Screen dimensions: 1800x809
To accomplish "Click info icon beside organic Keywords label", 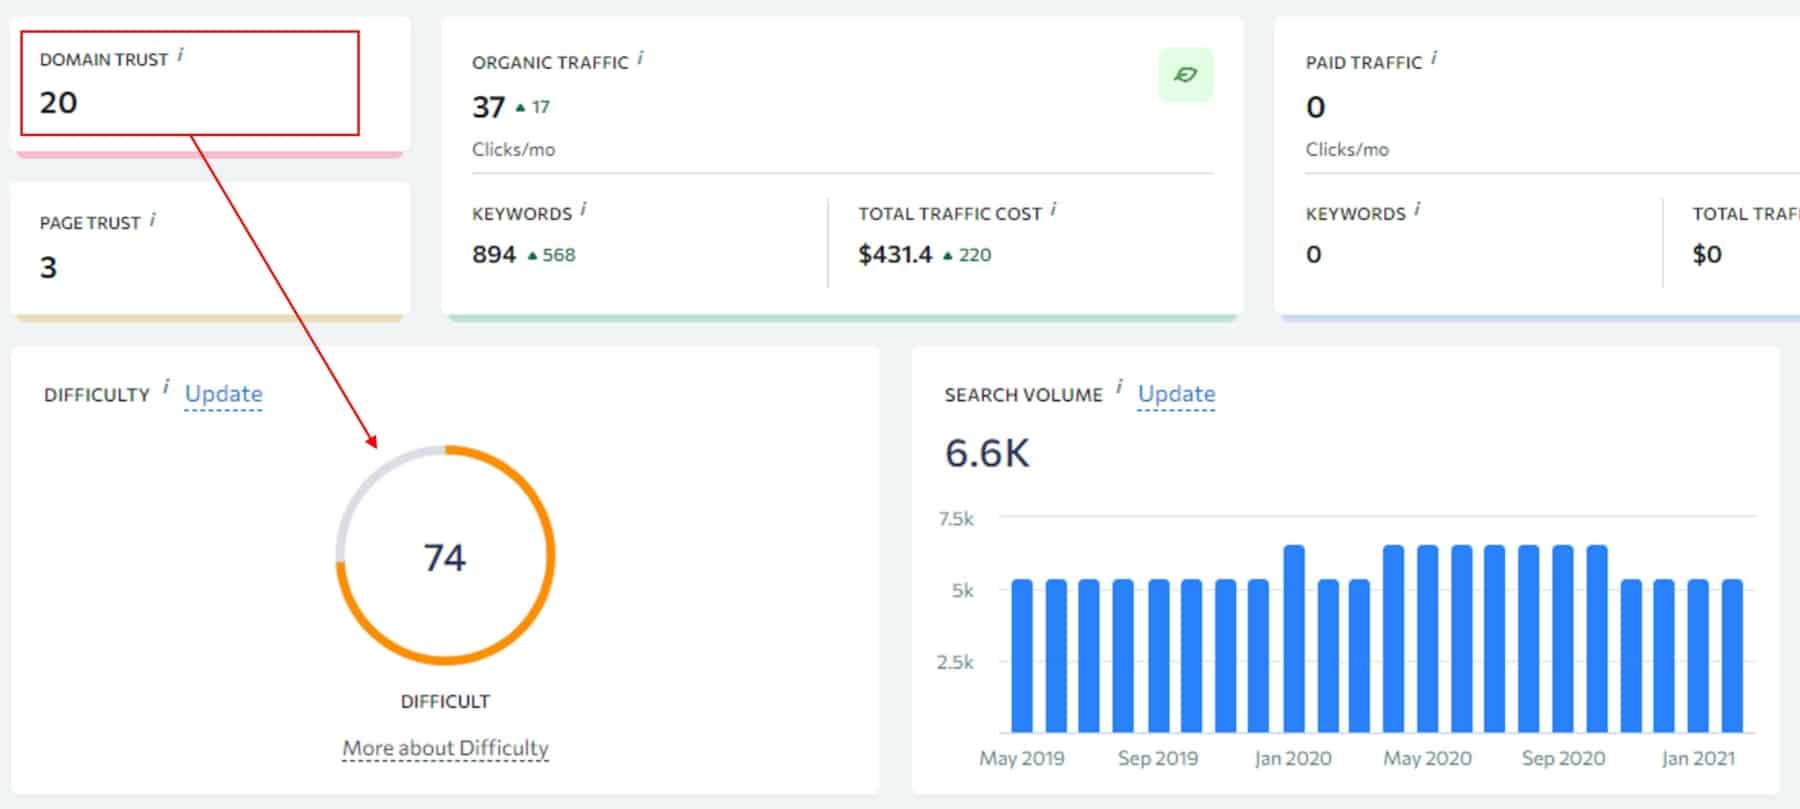I will click(583, 209).
